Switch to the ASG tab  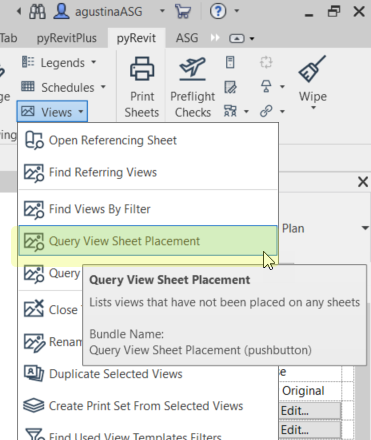187,38
